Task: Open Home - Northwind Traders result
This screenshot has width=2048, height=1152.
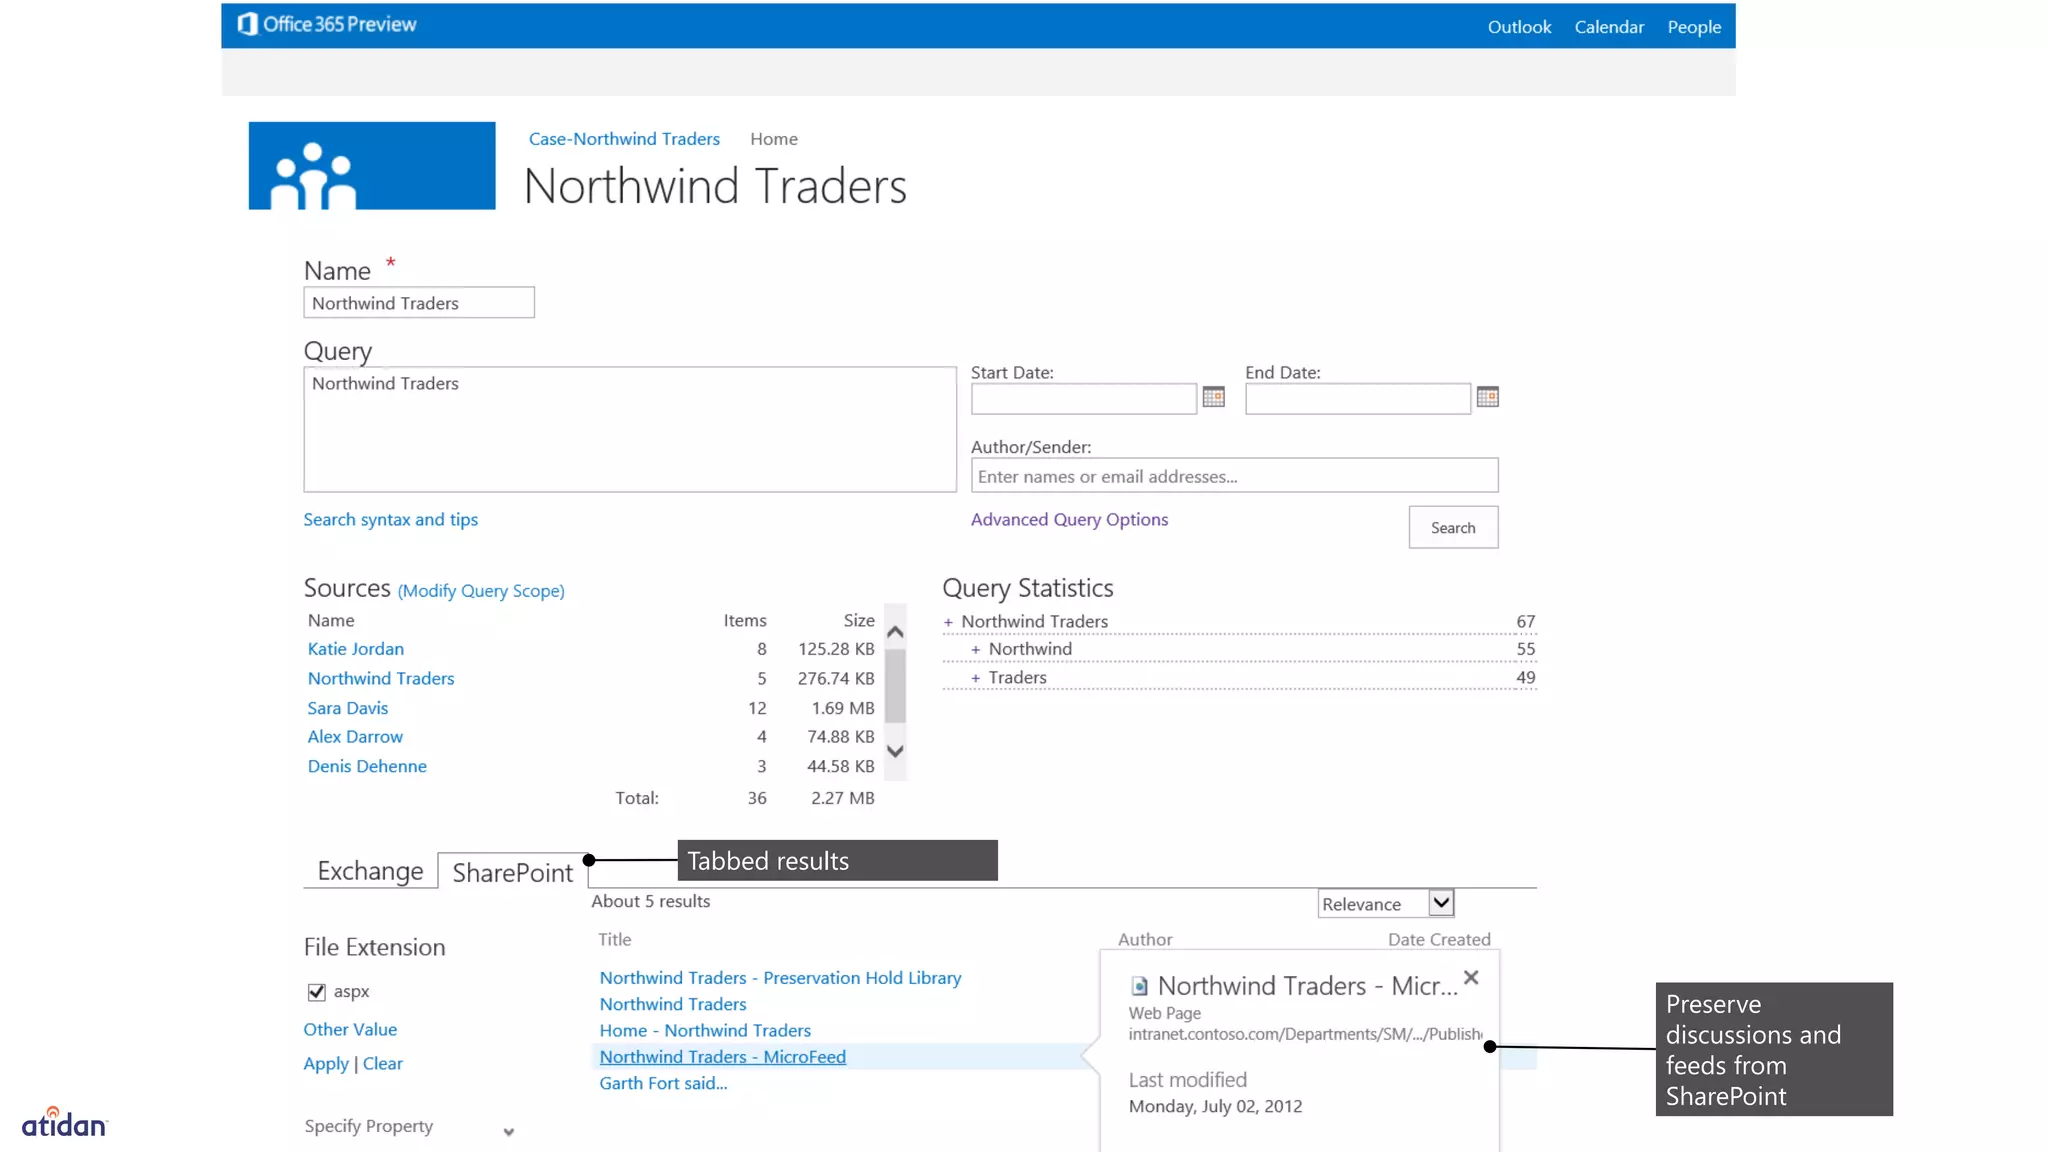Action: 705,1030
